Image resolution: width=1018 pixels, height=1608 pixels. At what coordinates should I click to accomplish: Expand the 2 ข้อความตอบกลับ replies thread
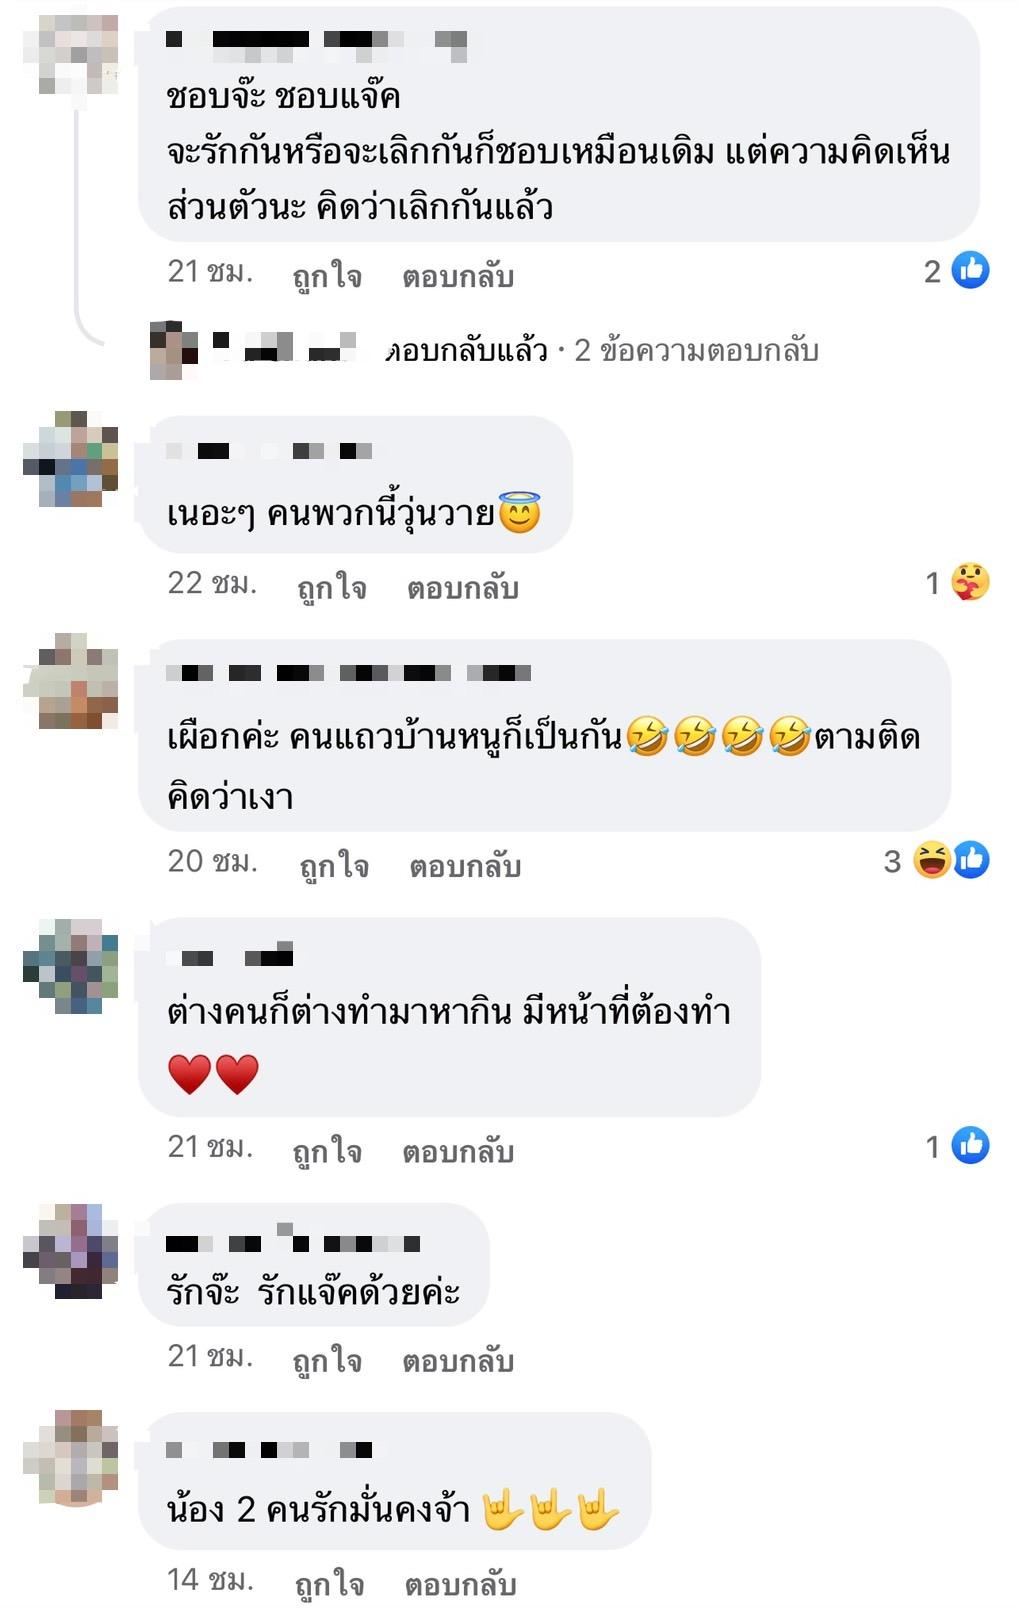point(696,351)
